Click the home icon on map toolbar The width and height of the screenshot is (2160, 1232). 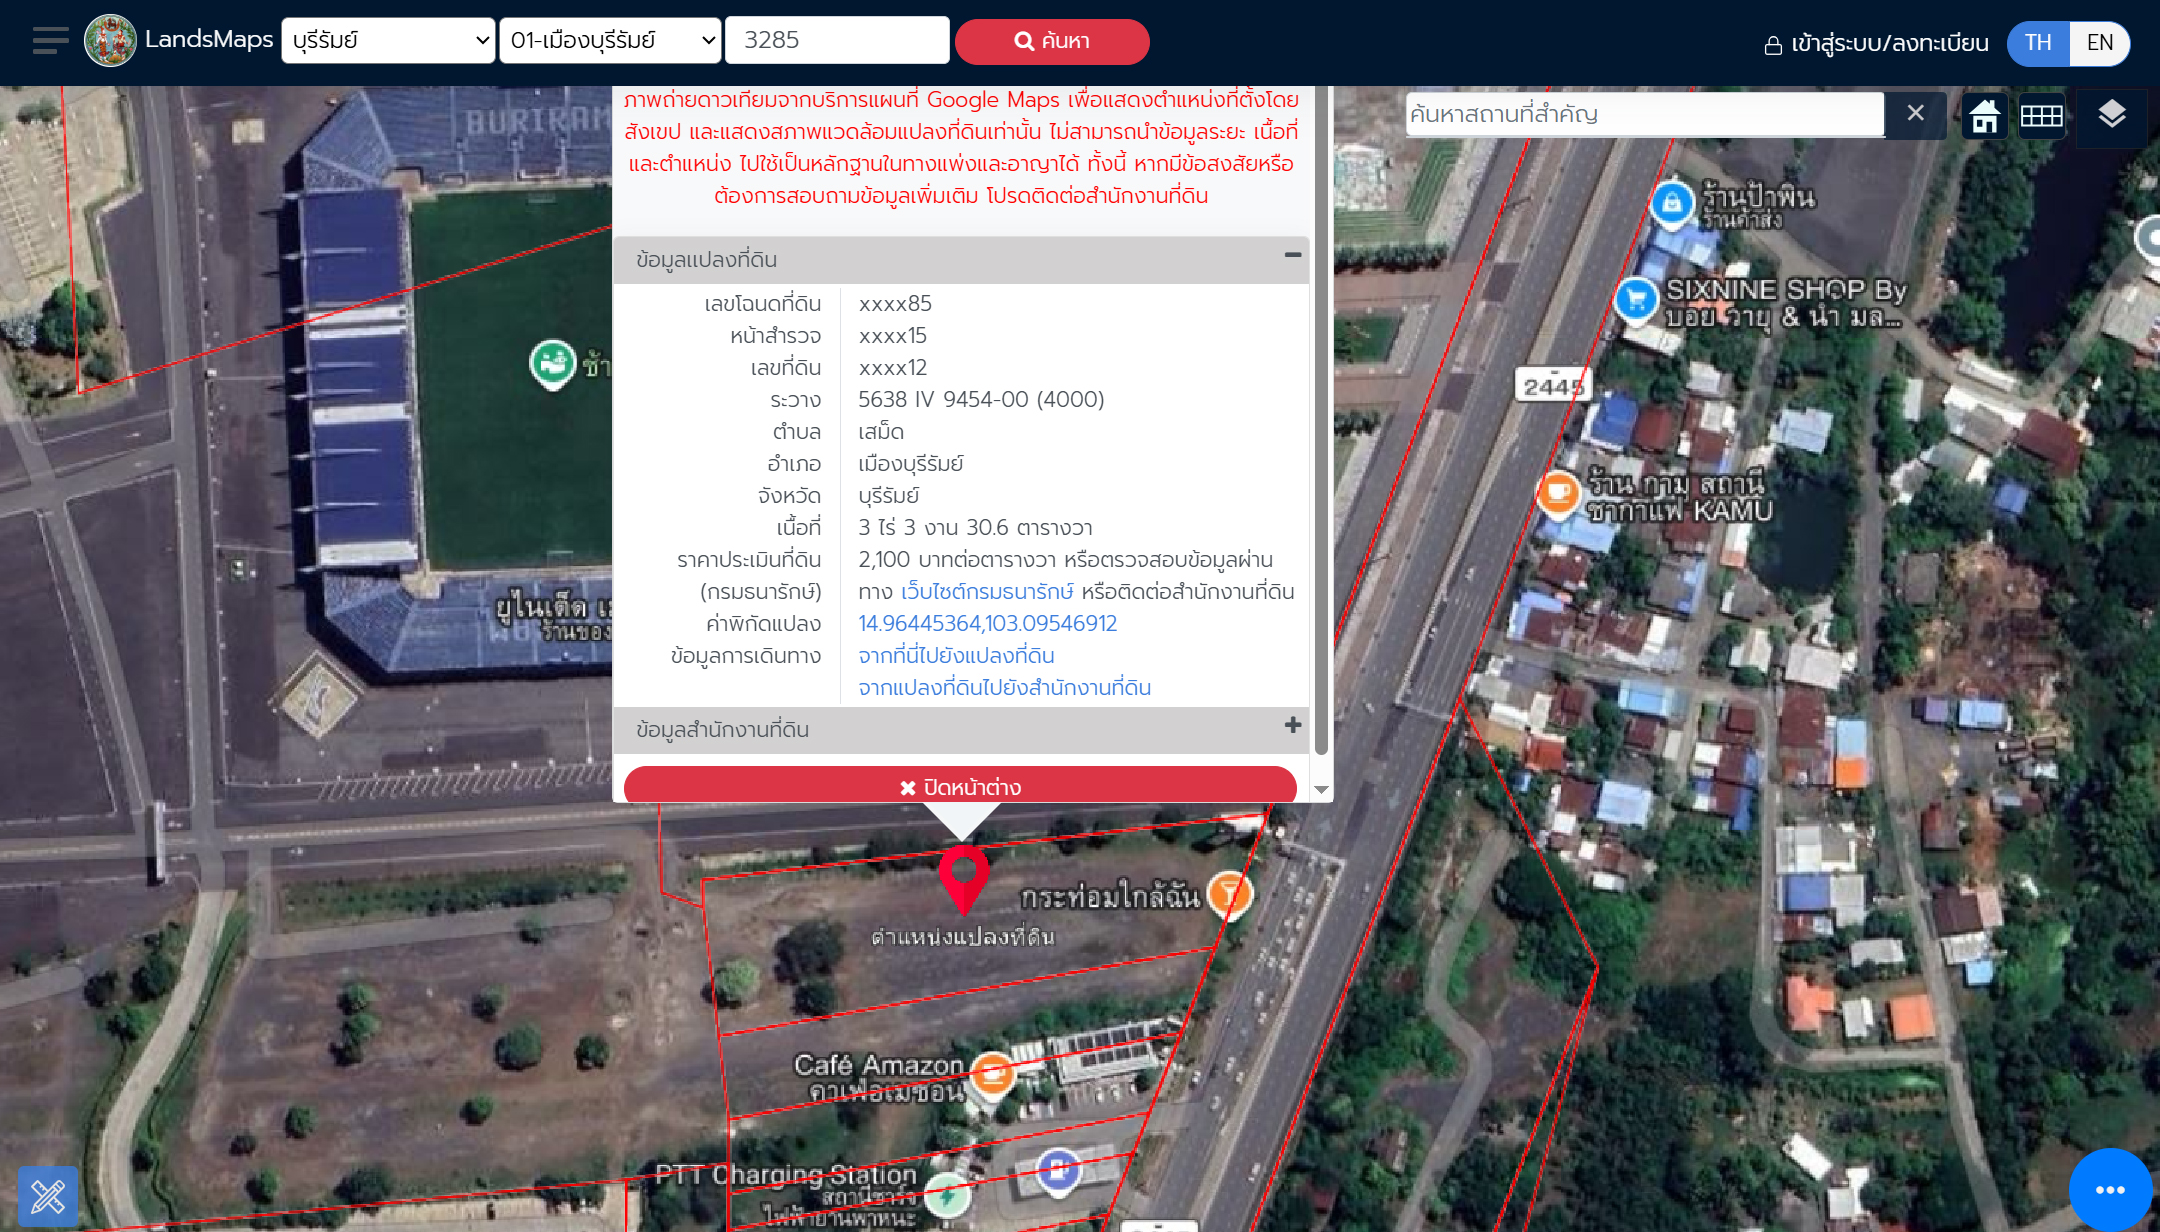click(1984, 116)
